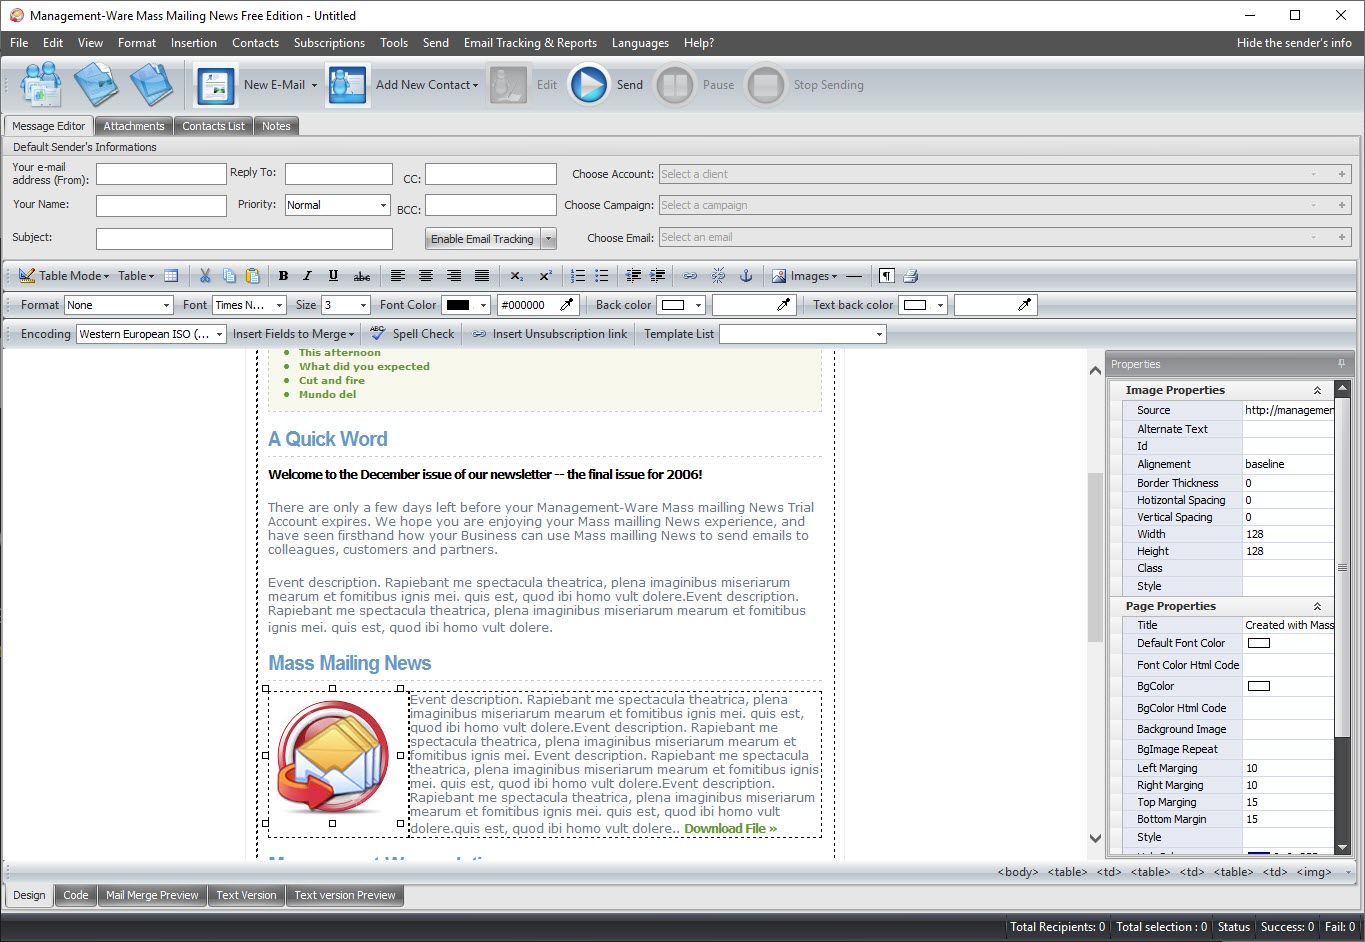The width and height of the screenshot is (1365, 942).
Task: Click the Paste clipboard icon
Action: coord(253,276)
